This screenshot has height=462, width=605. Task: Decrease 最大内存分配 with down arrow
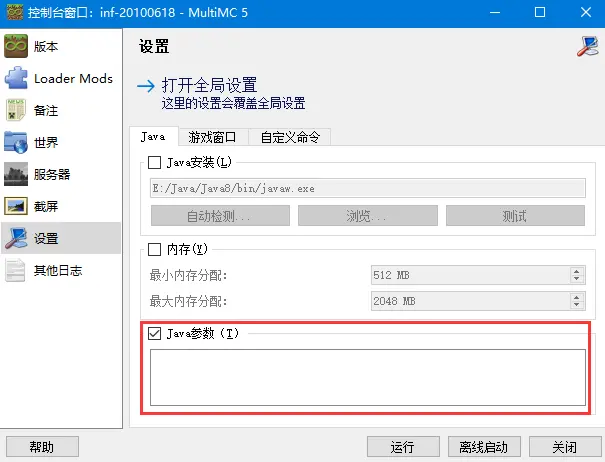pyautogui.click(x=577, y=305)
